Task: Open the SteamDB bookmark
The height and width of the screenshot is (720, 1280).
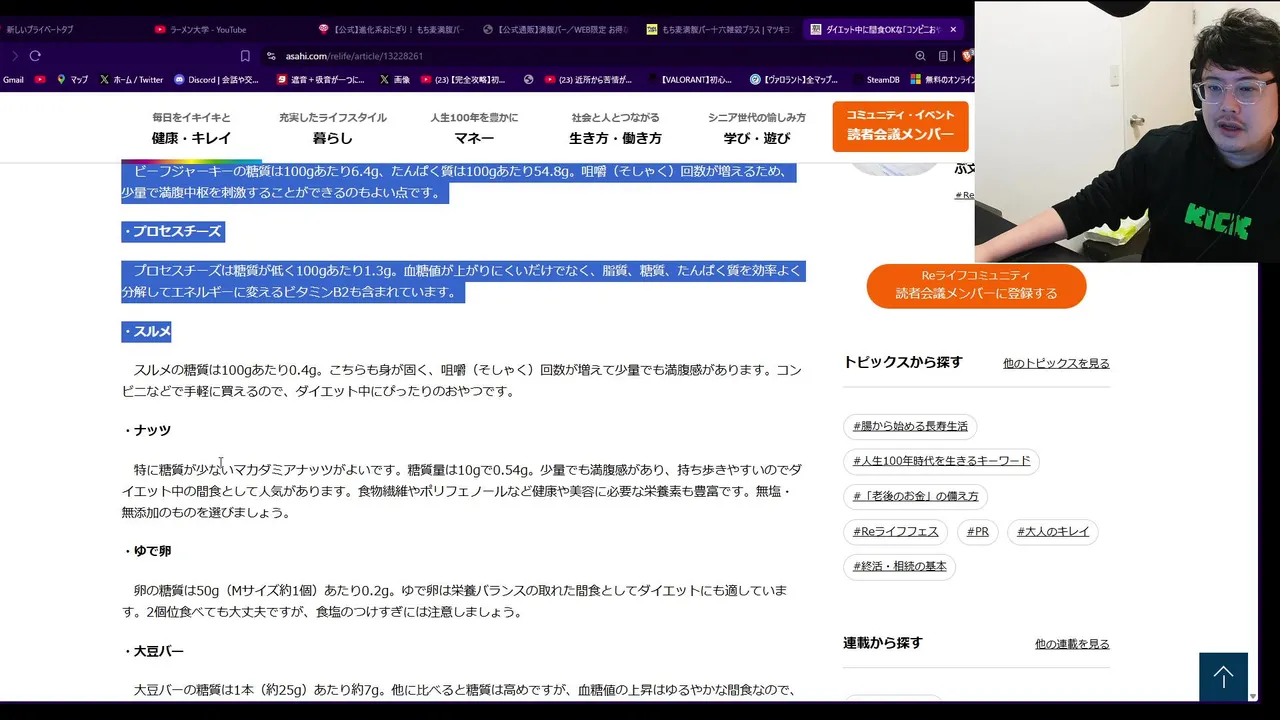Action: [x=875, y=80]
